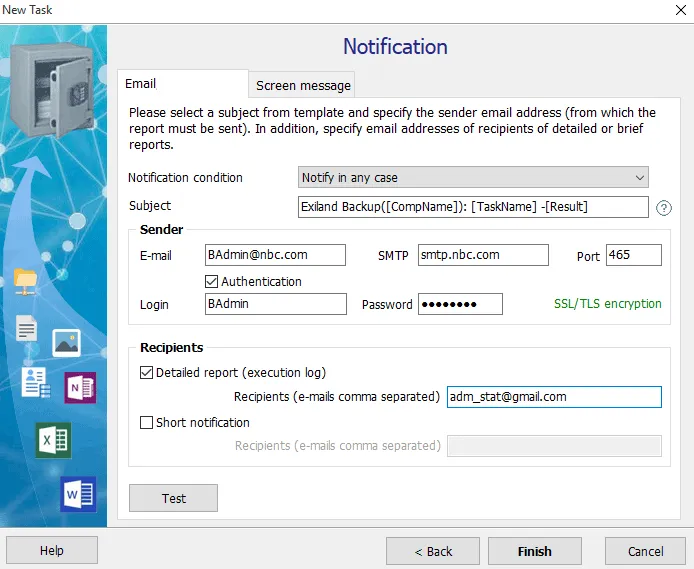
Task: Click the Test button
Action: click(x=174, y=498)
